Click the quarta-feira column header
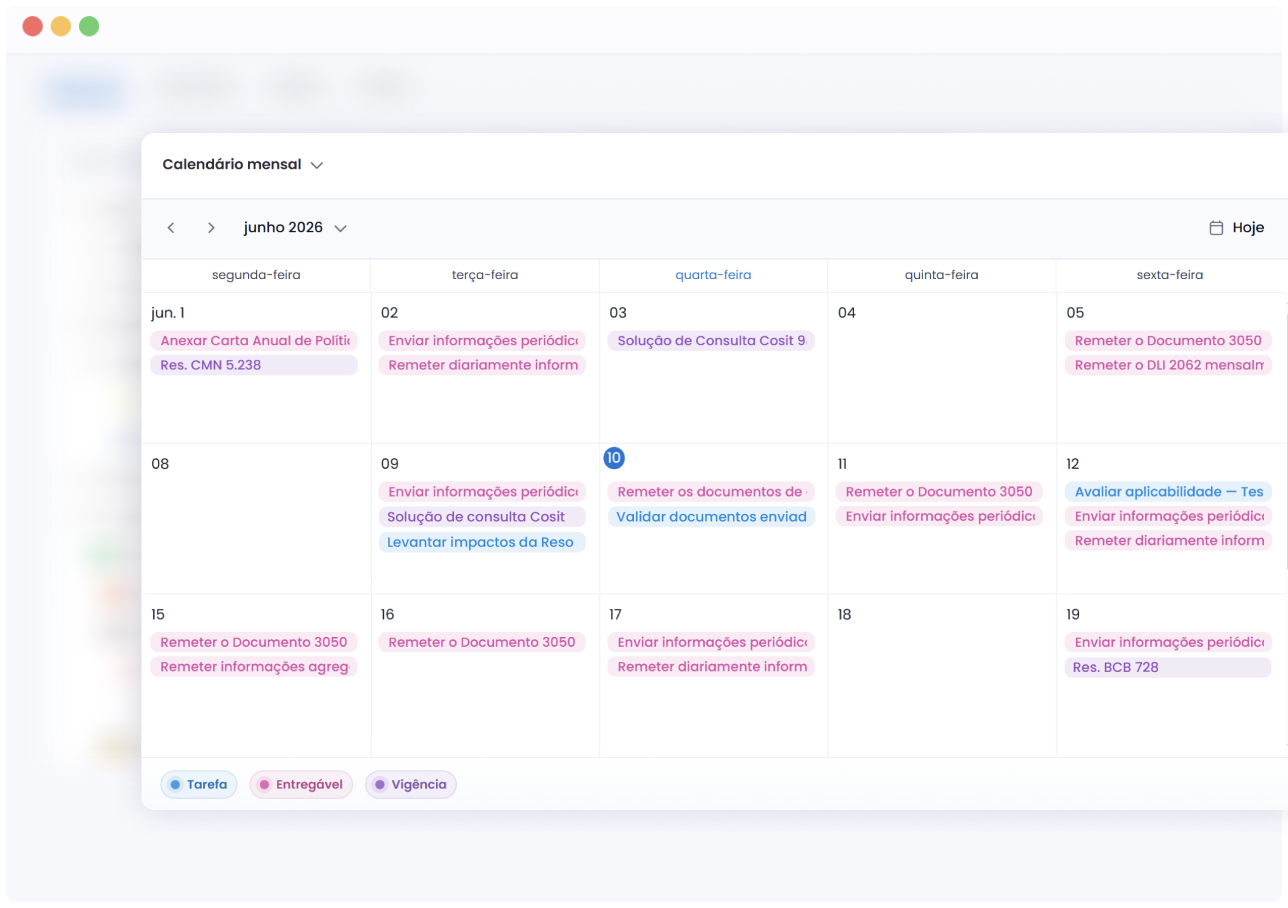 coord(713,275)
